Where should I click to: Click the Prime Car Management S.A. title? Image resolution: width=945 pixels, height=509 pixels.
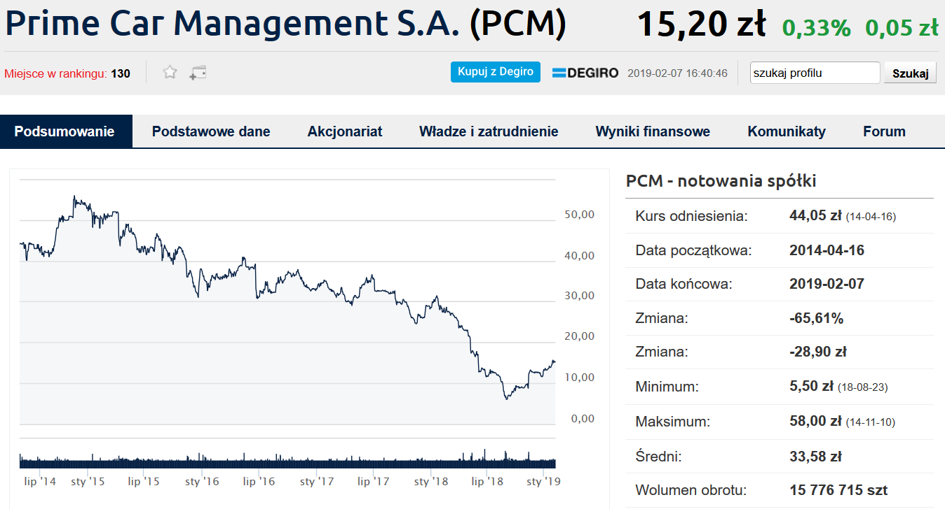tap(285, 24)
